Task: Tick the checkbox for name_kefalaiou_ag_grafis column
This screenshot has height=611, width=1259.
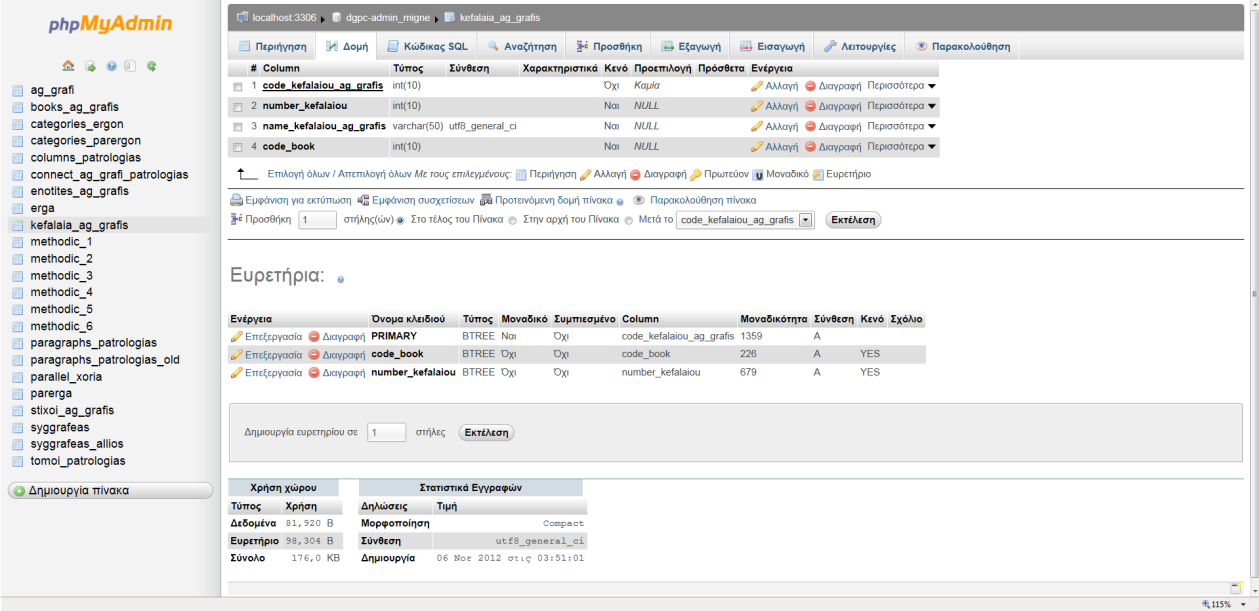Action: pos(238,127)
